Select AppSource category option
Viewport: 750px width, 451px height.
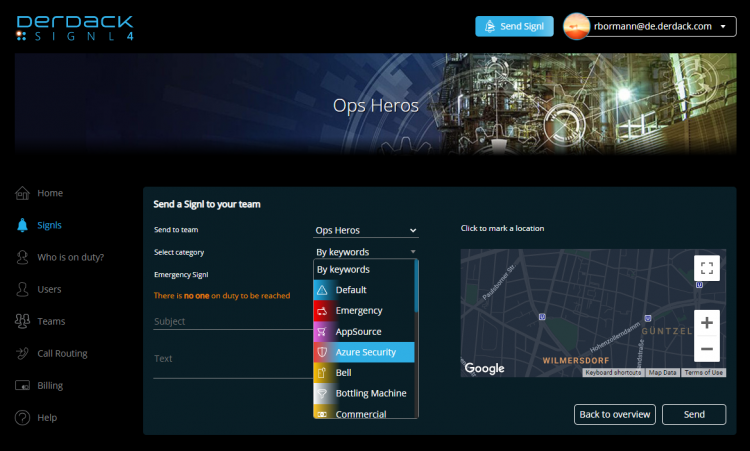pyautogui.click(x=364, y=331)
